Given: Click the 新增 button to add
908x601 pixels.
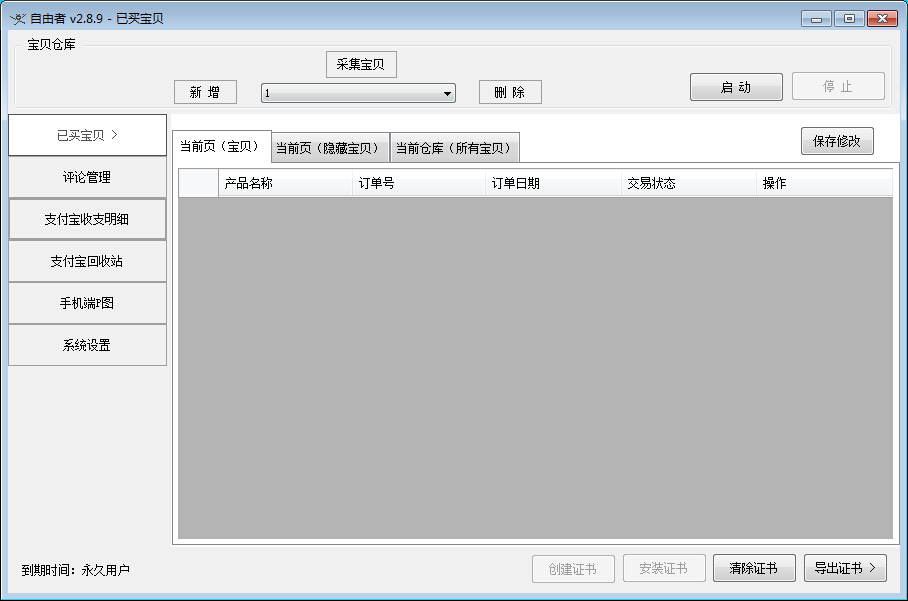Looking at the screenshot, I should 204,92.
